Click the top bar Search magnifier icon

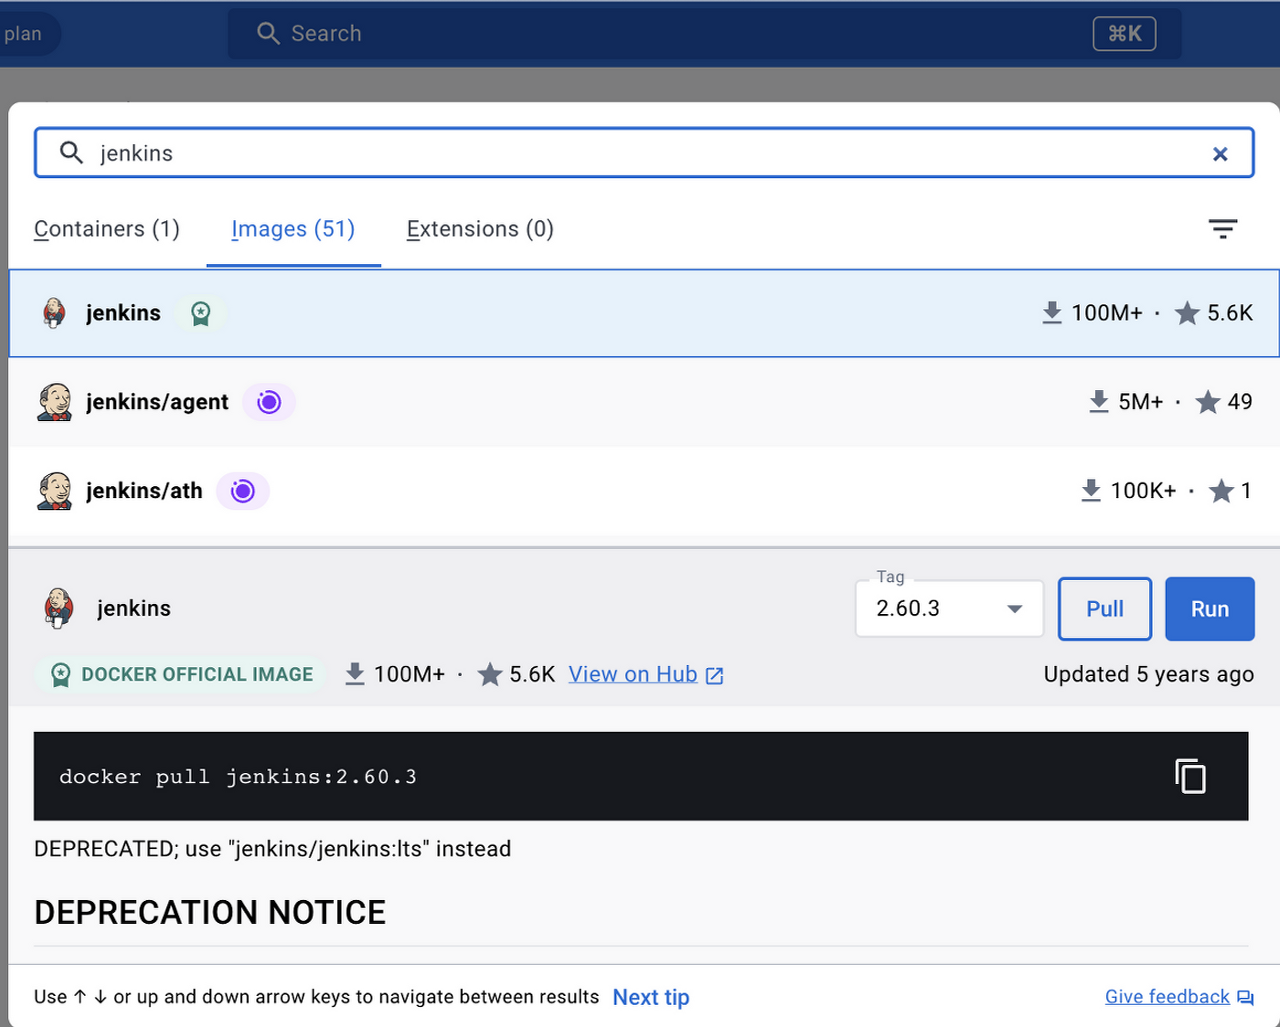click(268, 33)
